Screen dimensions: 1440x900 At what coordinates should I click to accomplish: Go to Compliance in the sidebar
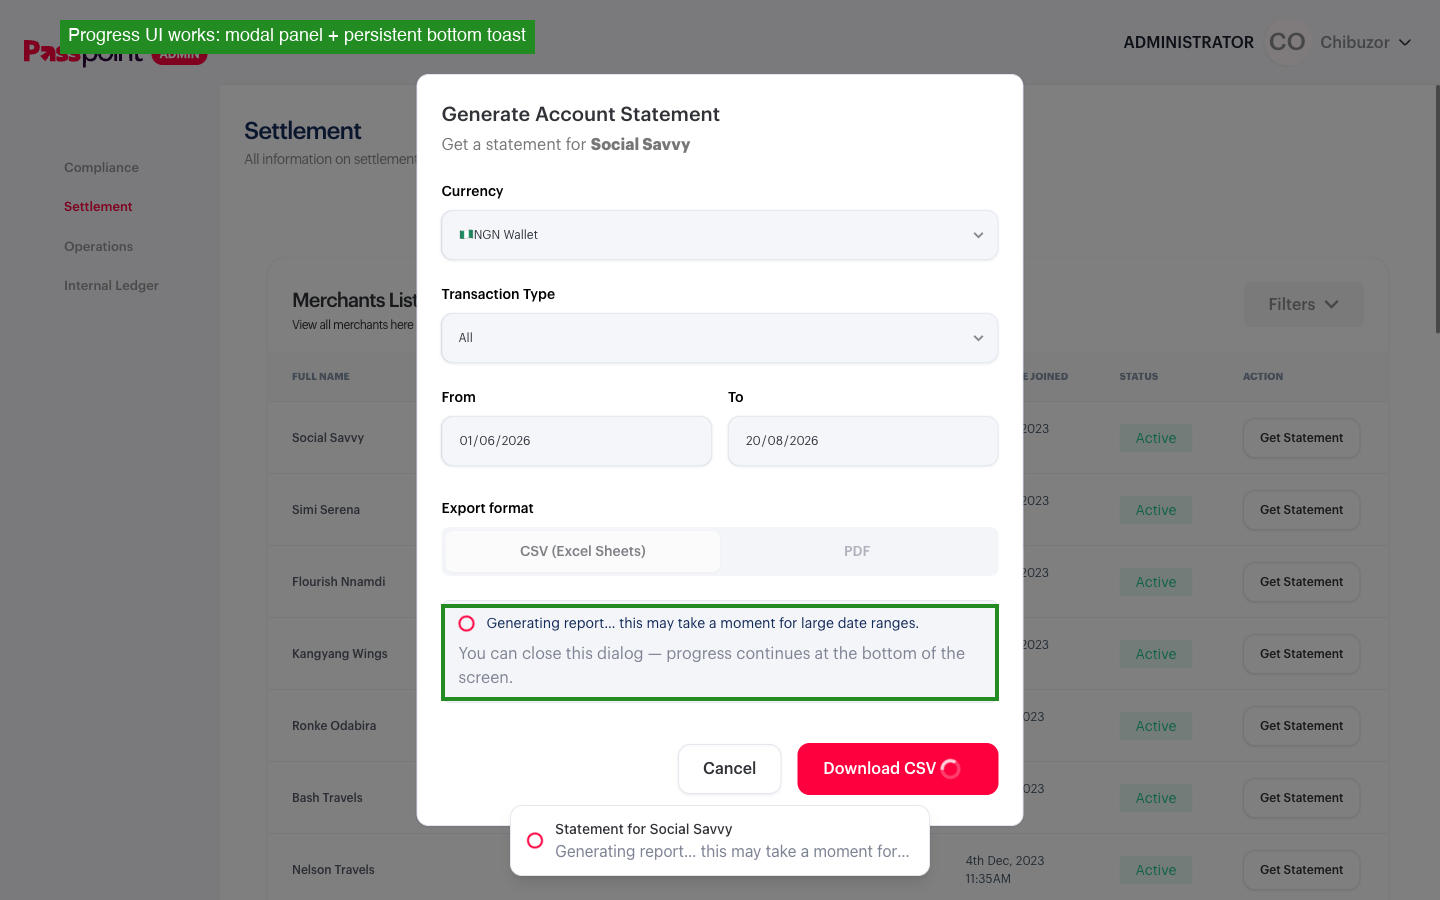coord(101,167)
